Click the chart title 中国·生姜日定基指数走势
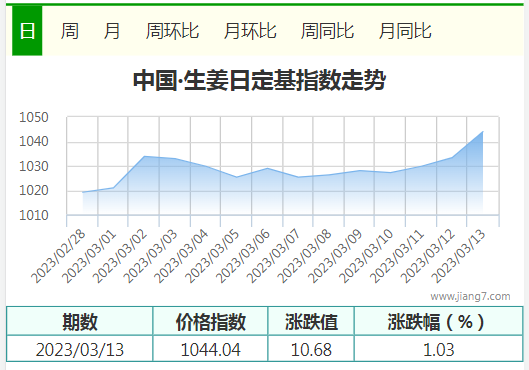The image size is (529, 370). (x=259, y=80)
